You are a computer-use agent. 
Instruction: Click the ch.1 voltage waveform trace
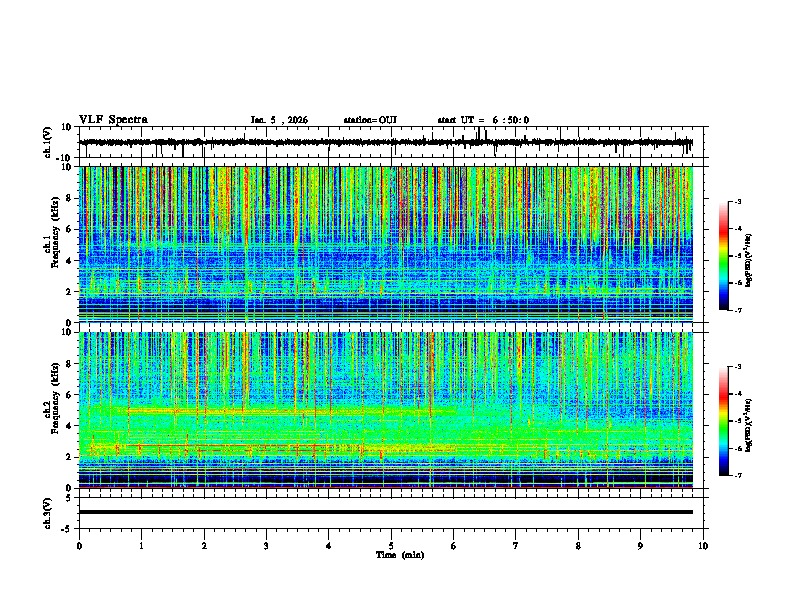[386, 142]
